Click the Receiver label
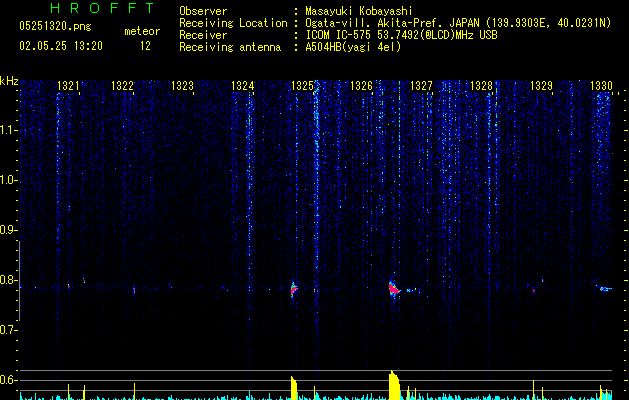This screenshot has width=629, height=400. (203, 35)
